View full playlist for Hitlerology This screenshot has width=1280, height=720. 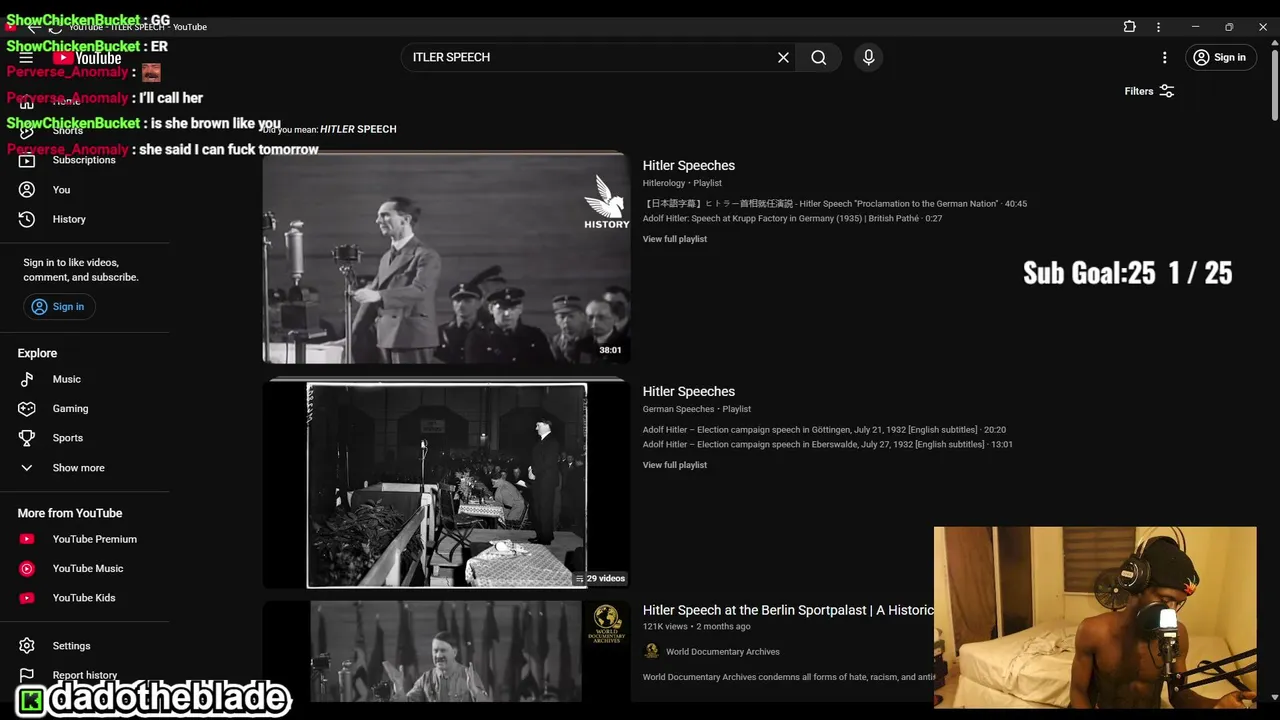[675, 239]
